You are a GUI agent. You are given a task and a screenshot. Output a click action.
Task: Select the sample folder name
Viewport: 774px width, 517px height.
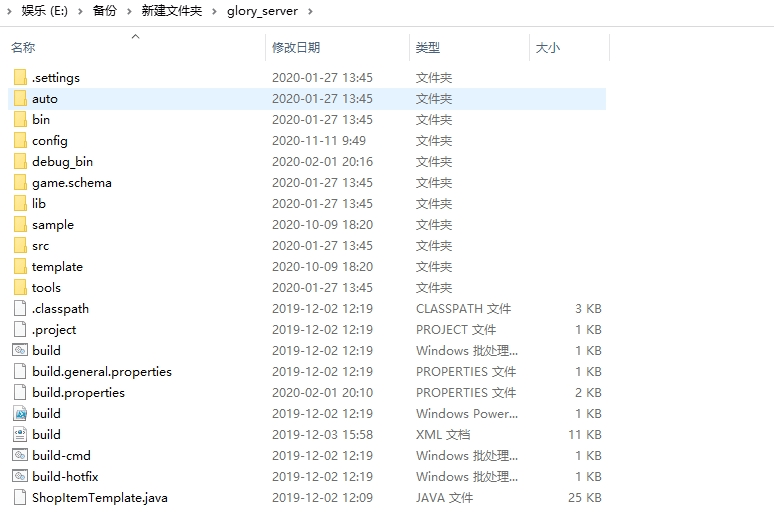[x=53, y=225]
